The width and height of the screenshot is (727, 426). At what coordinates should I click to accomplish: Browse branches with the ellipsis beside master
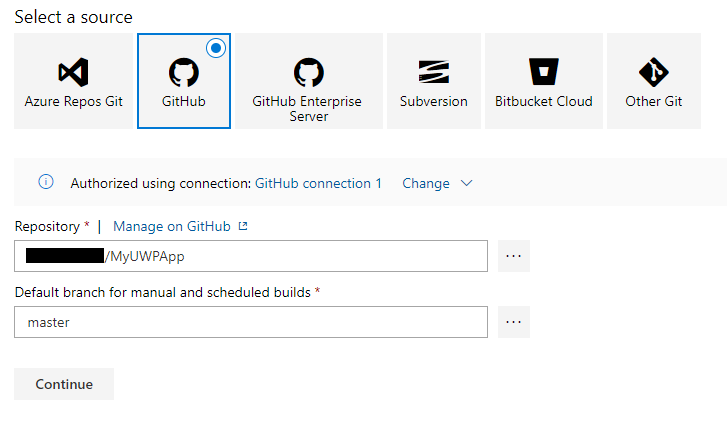click(514, 322)
